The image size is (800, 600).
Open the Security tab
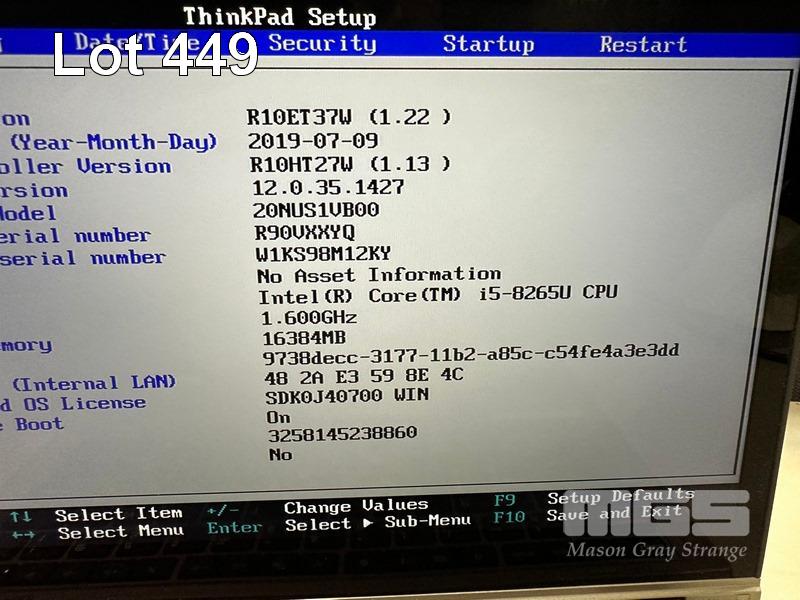click(x=322, y=43)
